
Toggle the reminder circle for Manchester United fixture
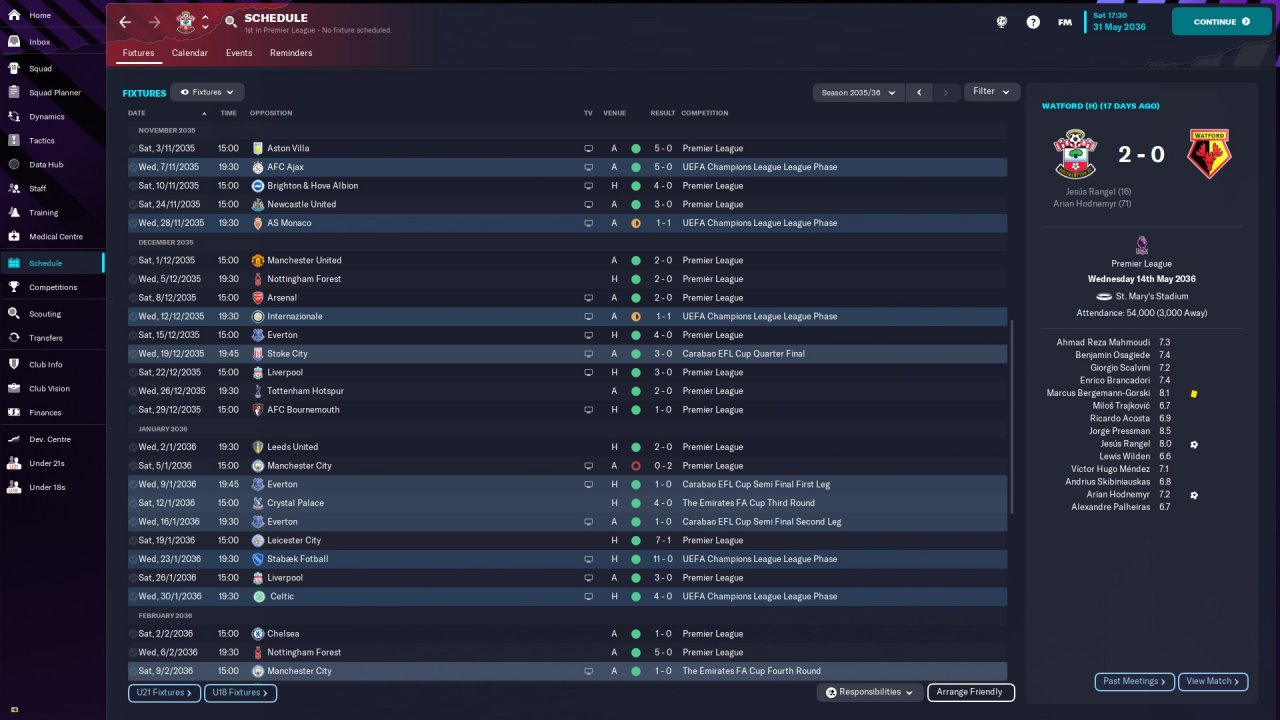(133, 261)
